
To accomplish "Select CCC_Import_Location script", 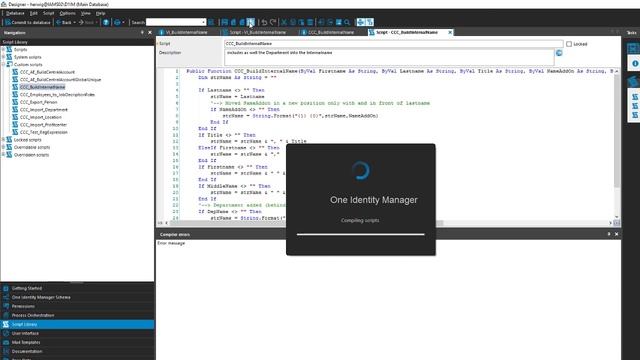I will [x=40, y=117].
